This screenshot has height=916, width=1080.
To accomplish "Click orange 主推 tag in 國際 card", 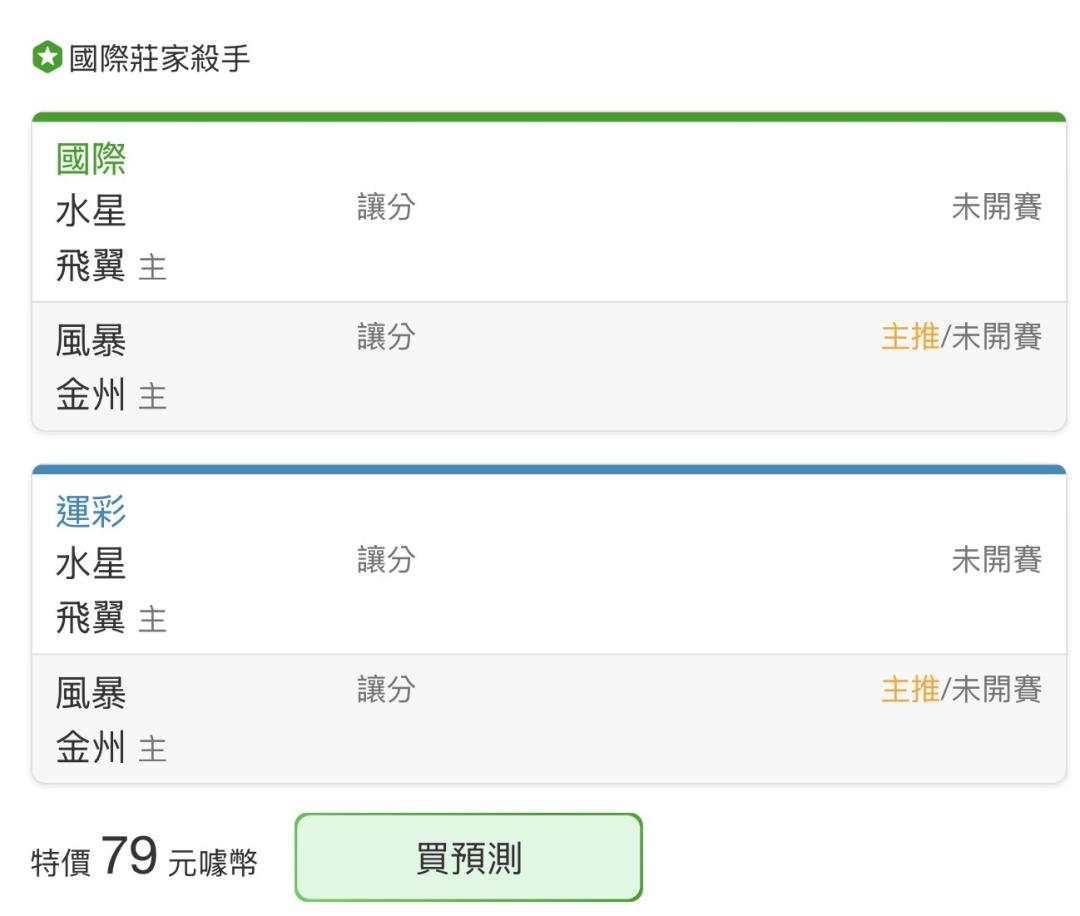I will tap(910, 337).
